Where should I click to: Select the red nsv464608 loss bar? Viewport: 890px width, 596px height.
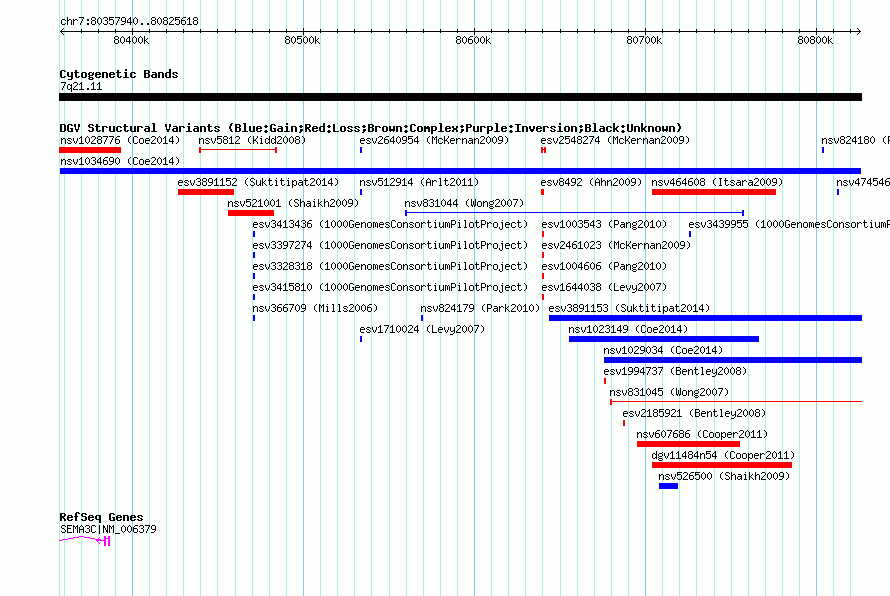713,192
